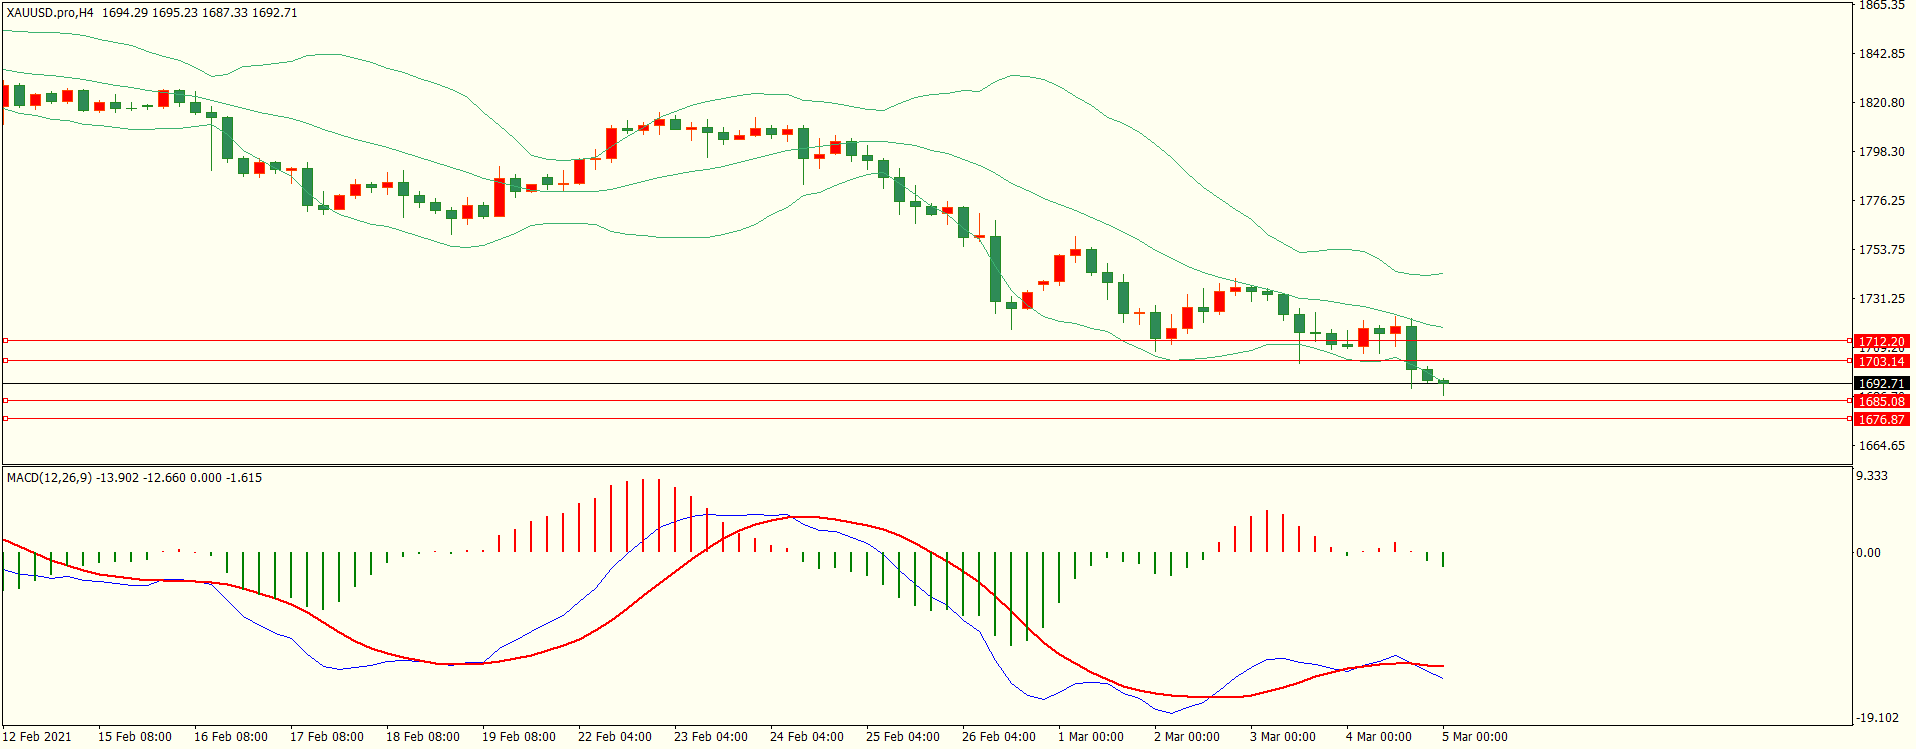Click the last candlestick at current price
1916x749 pixels.
[x=1443, y=382]
